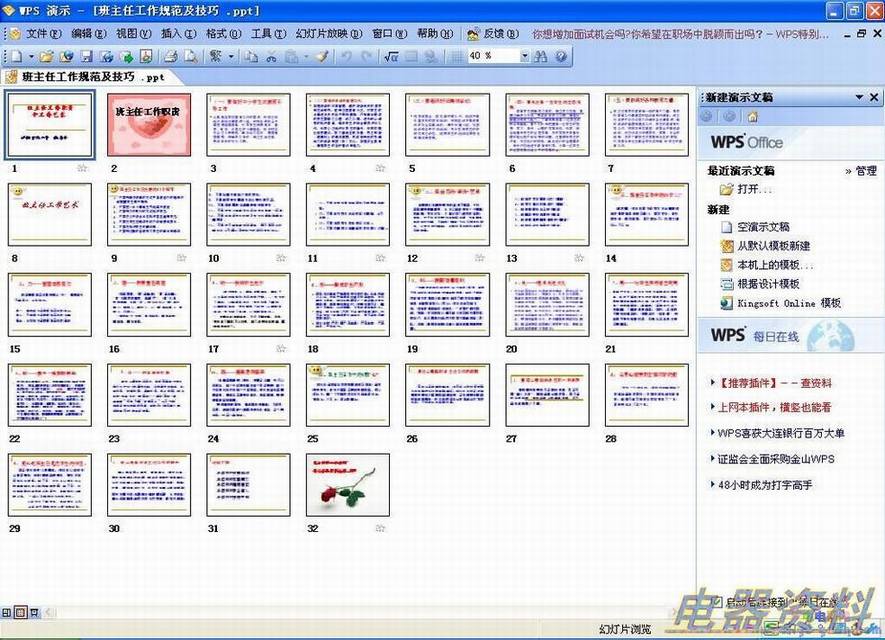Insert formula using the square root icon
885x640 pixels.
point(391,57)
